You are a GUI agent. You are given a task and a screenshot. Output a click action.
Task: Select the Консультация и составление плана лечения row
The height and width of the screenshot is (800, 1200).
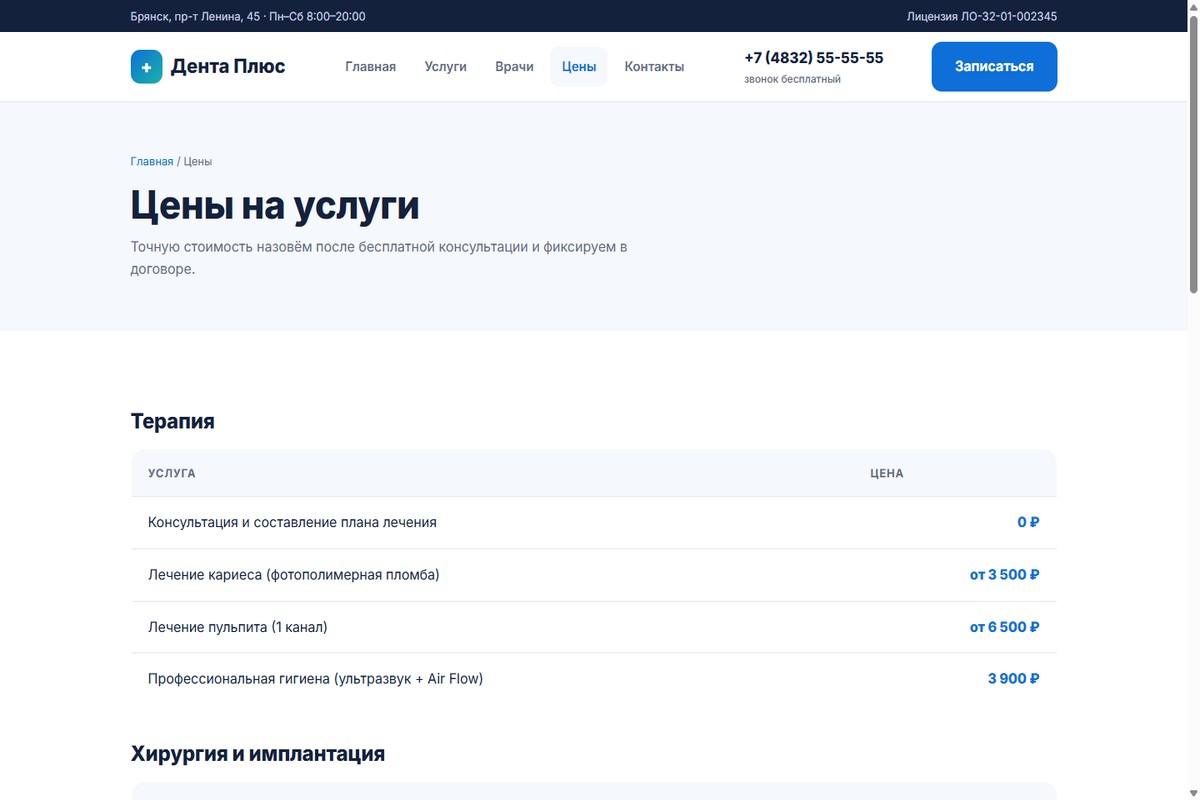click(594, 522)
